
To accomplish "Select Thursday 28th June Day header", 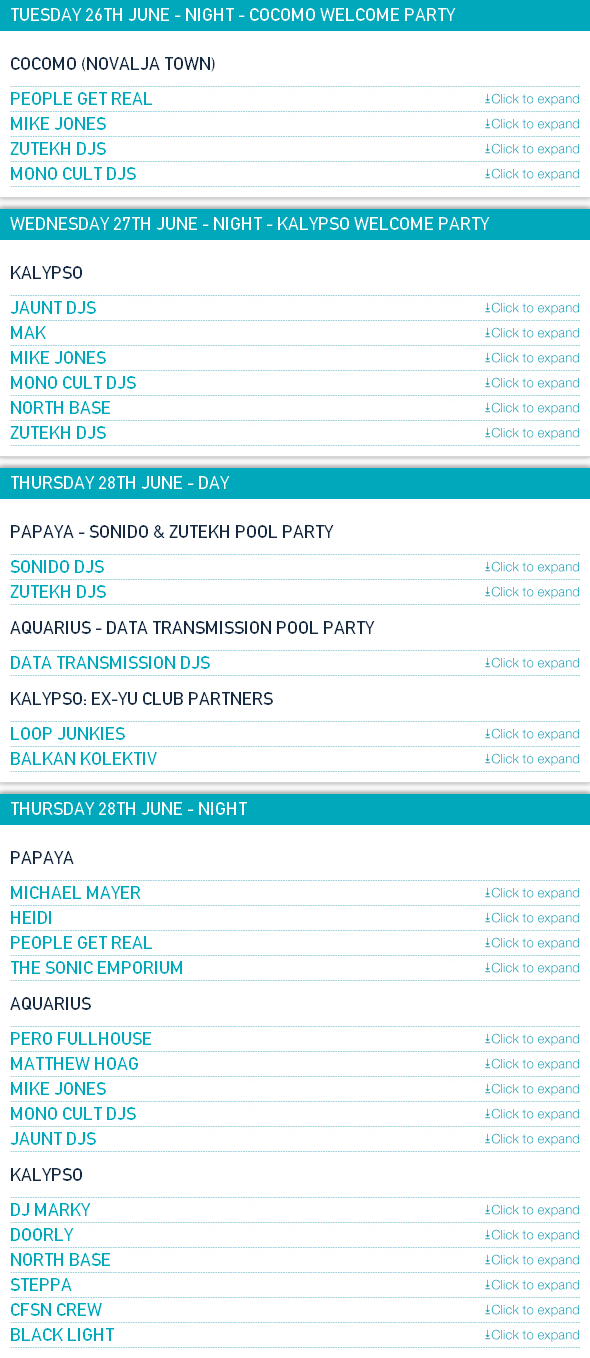I will (x=295, y=483).
